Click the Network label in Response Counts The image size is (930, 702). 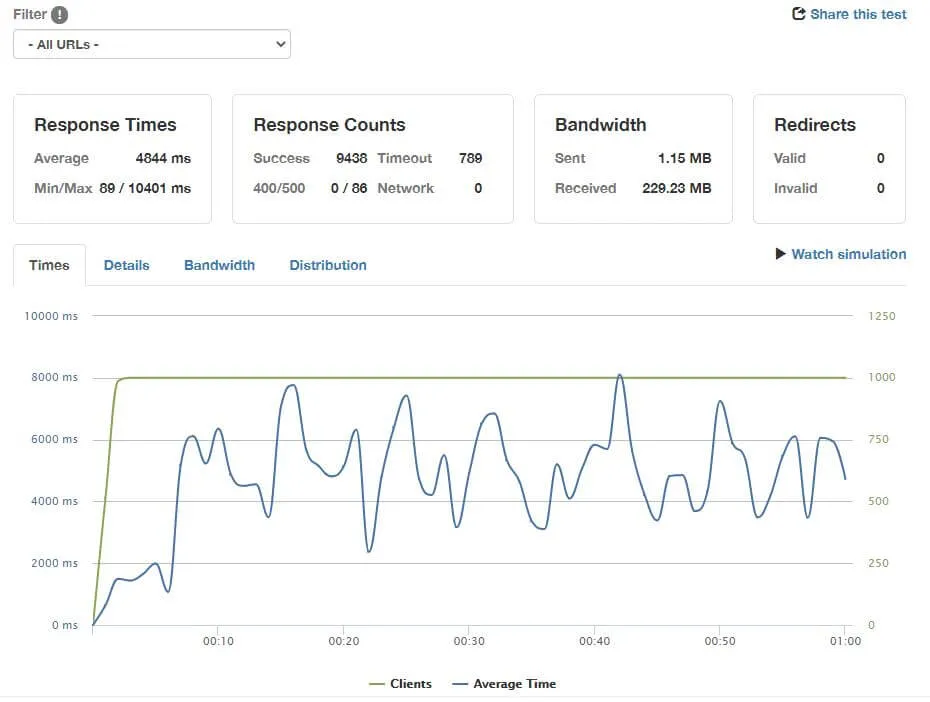tap(406, 189)
